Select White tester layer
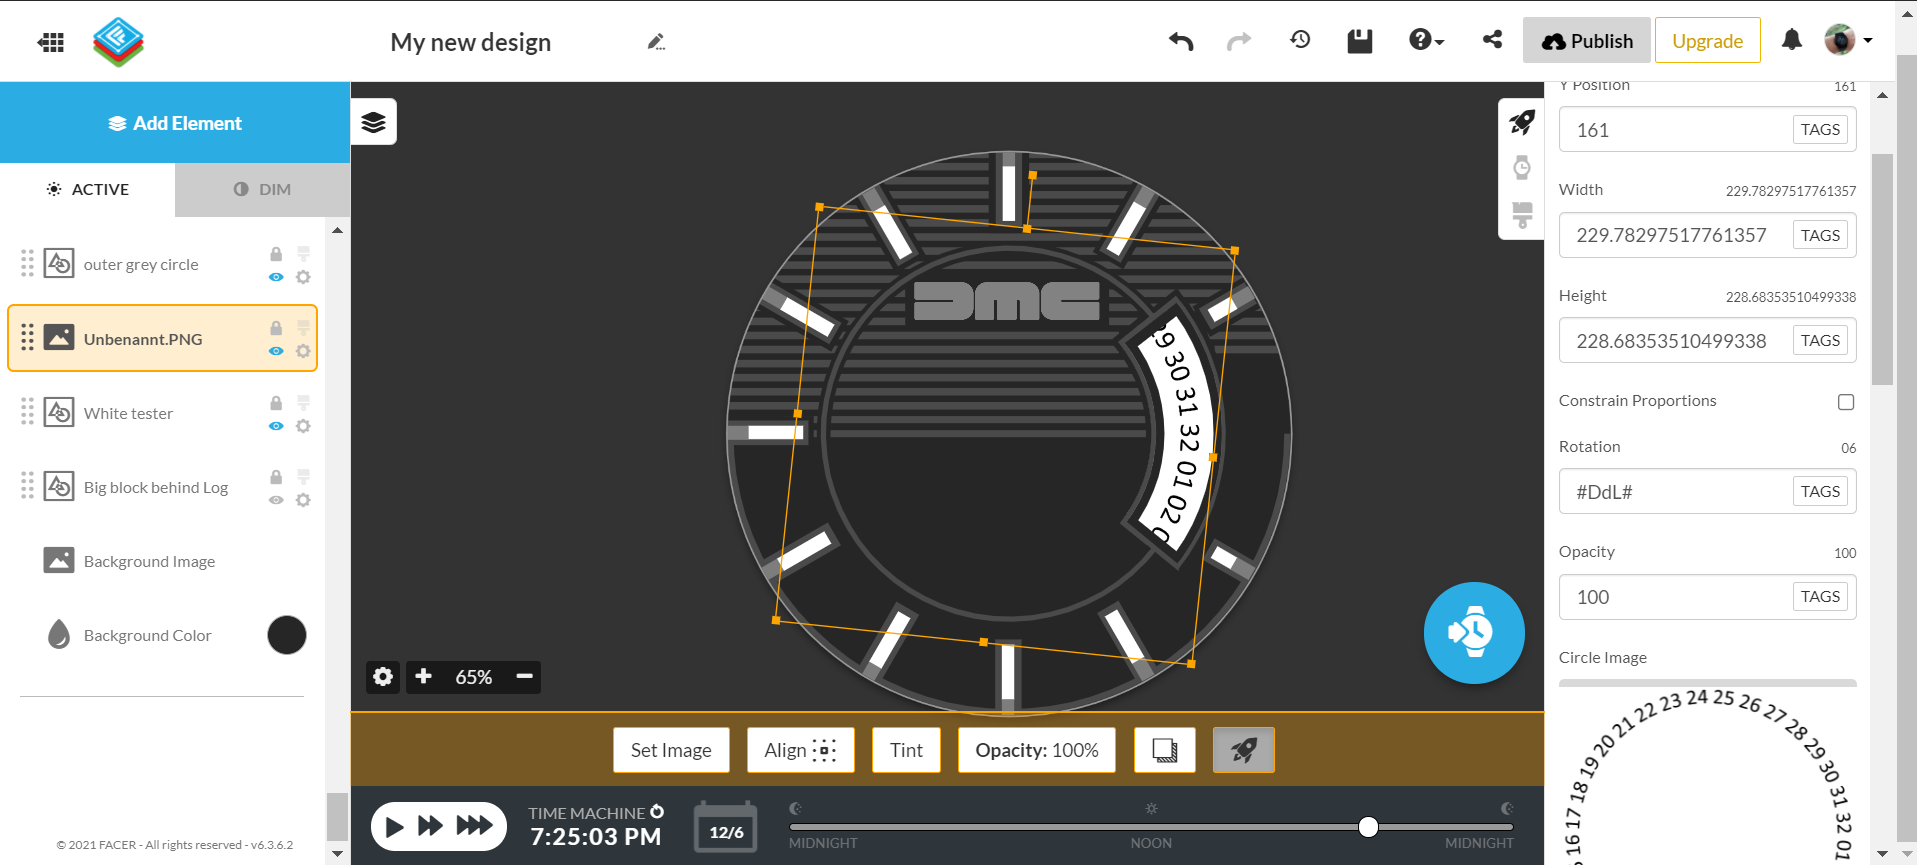Viewport: 1917px width, 865px height. click(162, 413)
